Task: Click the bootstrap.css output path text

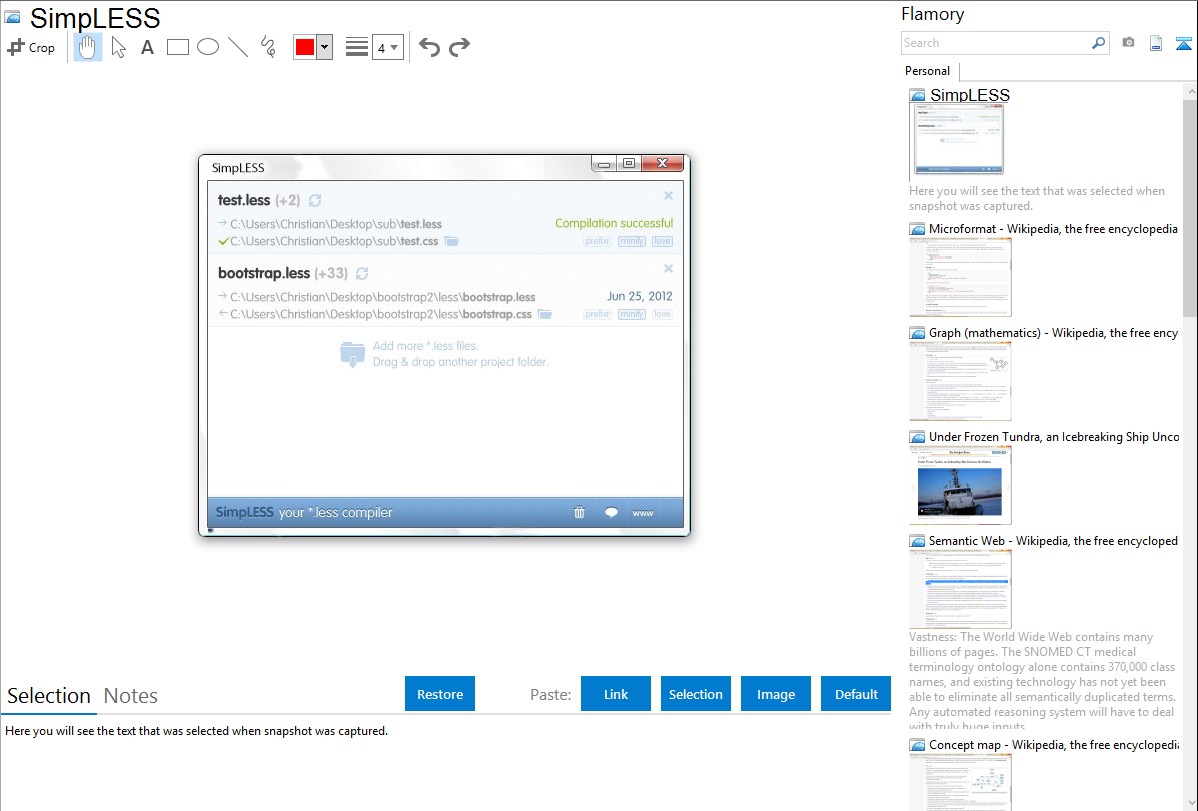Action: 380,314
